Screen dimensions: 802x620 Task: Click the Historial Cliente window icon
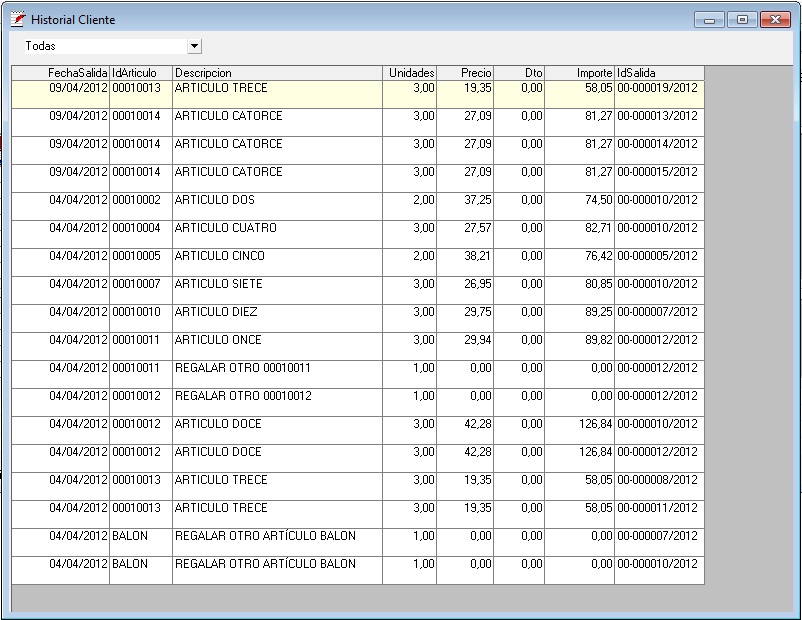(x=18, y=19)
